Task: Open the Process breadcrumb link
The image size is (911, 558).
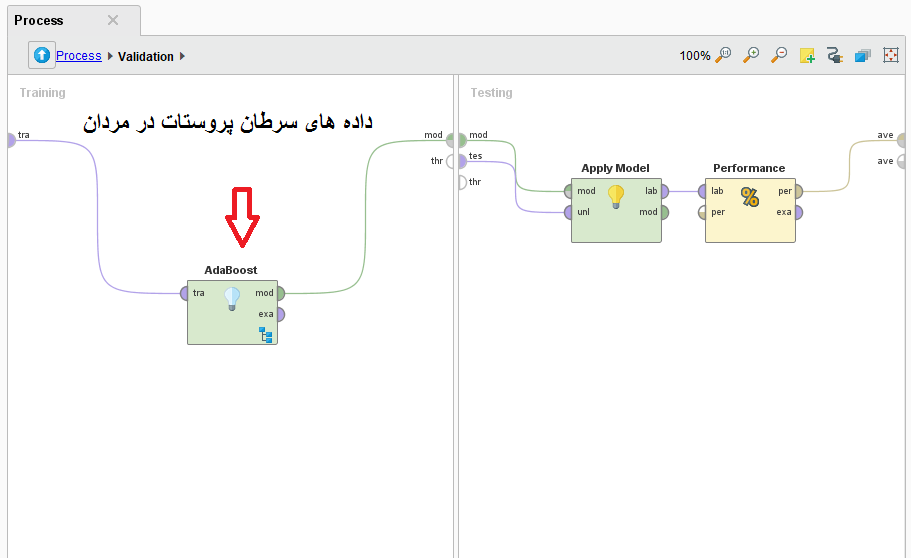Action: click(78, 56)
